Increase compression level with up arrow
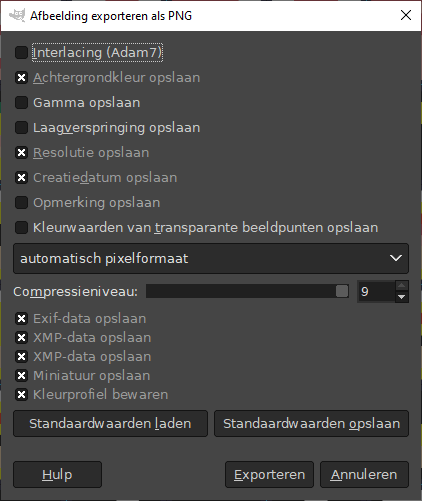 tap(402, 286)
